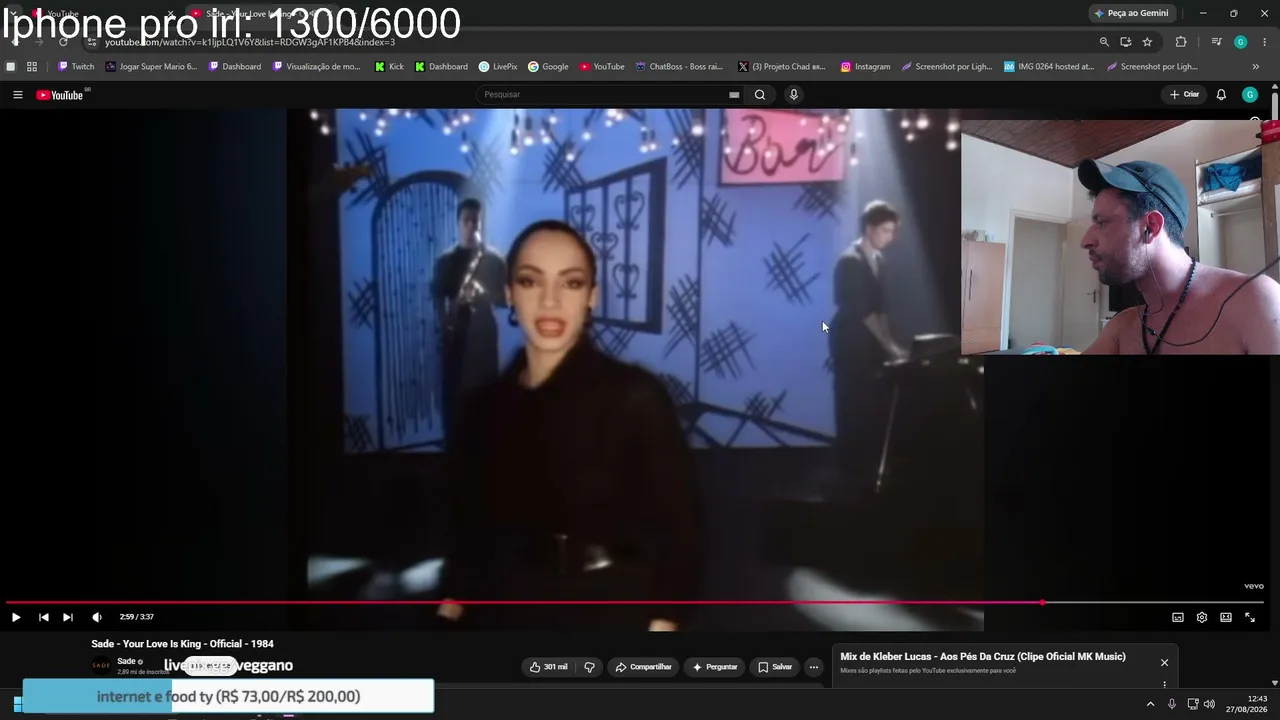Viewport: 1280px width, 720px height.
Task: Like the Sade video (301 mil)
Action: click(548, 667)
